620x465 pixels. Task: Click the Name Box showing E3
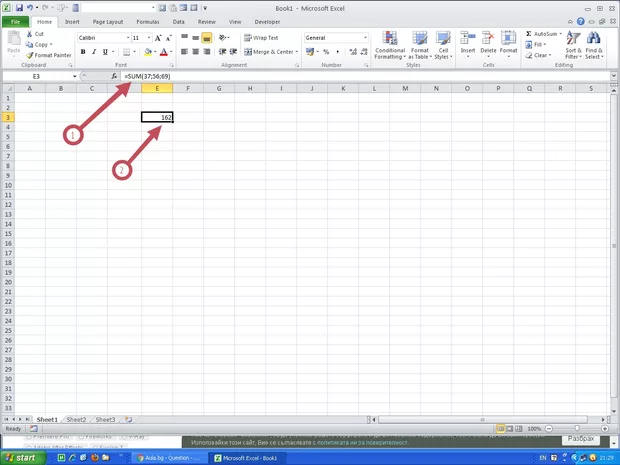pos(36,76)
